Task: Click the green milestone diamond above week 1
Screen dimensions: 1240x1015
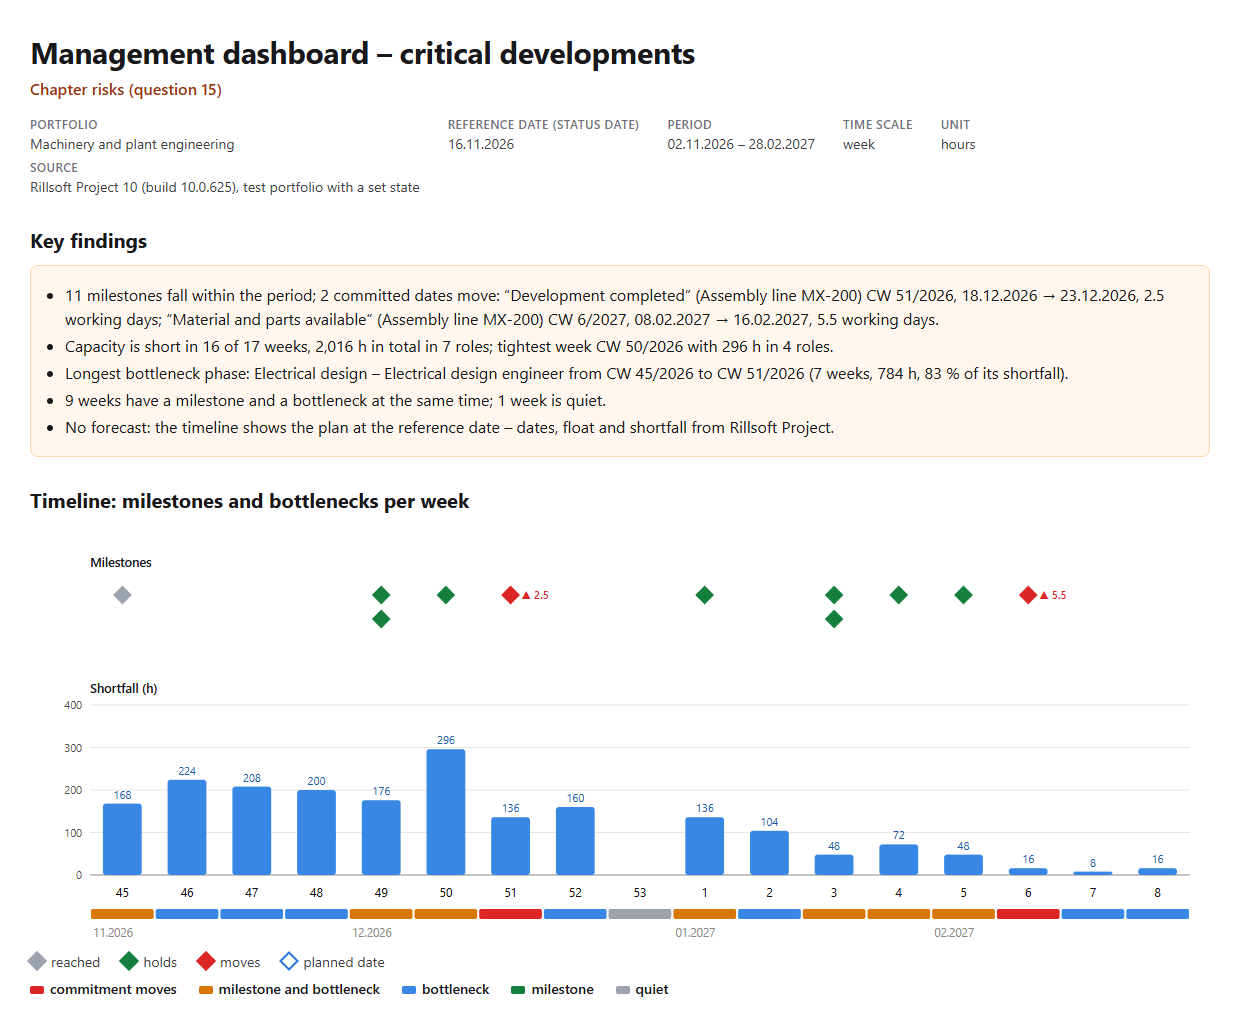Action: [x=705, y=595]
